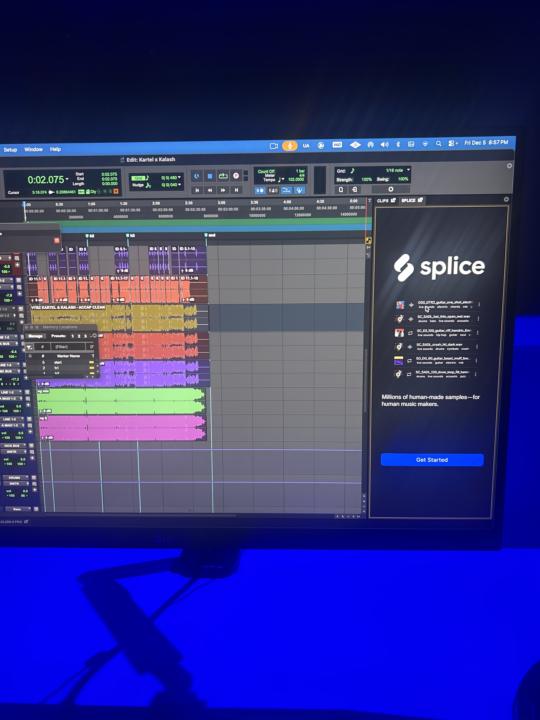Click the Manage button in Memory Locations

(x=35, y=336)
